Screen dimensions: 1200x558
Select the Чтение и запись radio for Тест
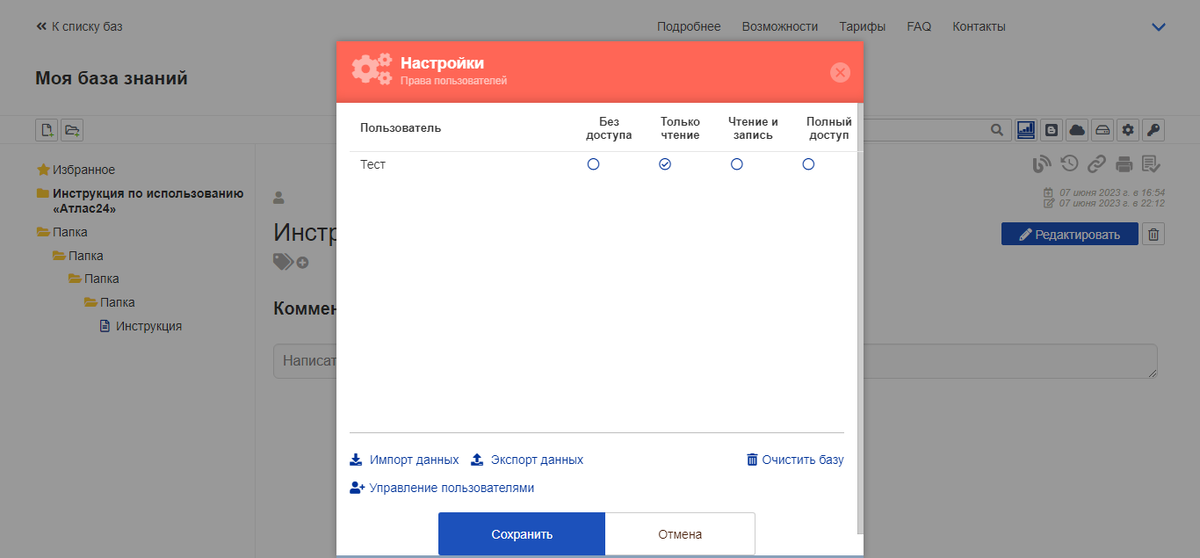pyautogui.click(x=737, y=164)
